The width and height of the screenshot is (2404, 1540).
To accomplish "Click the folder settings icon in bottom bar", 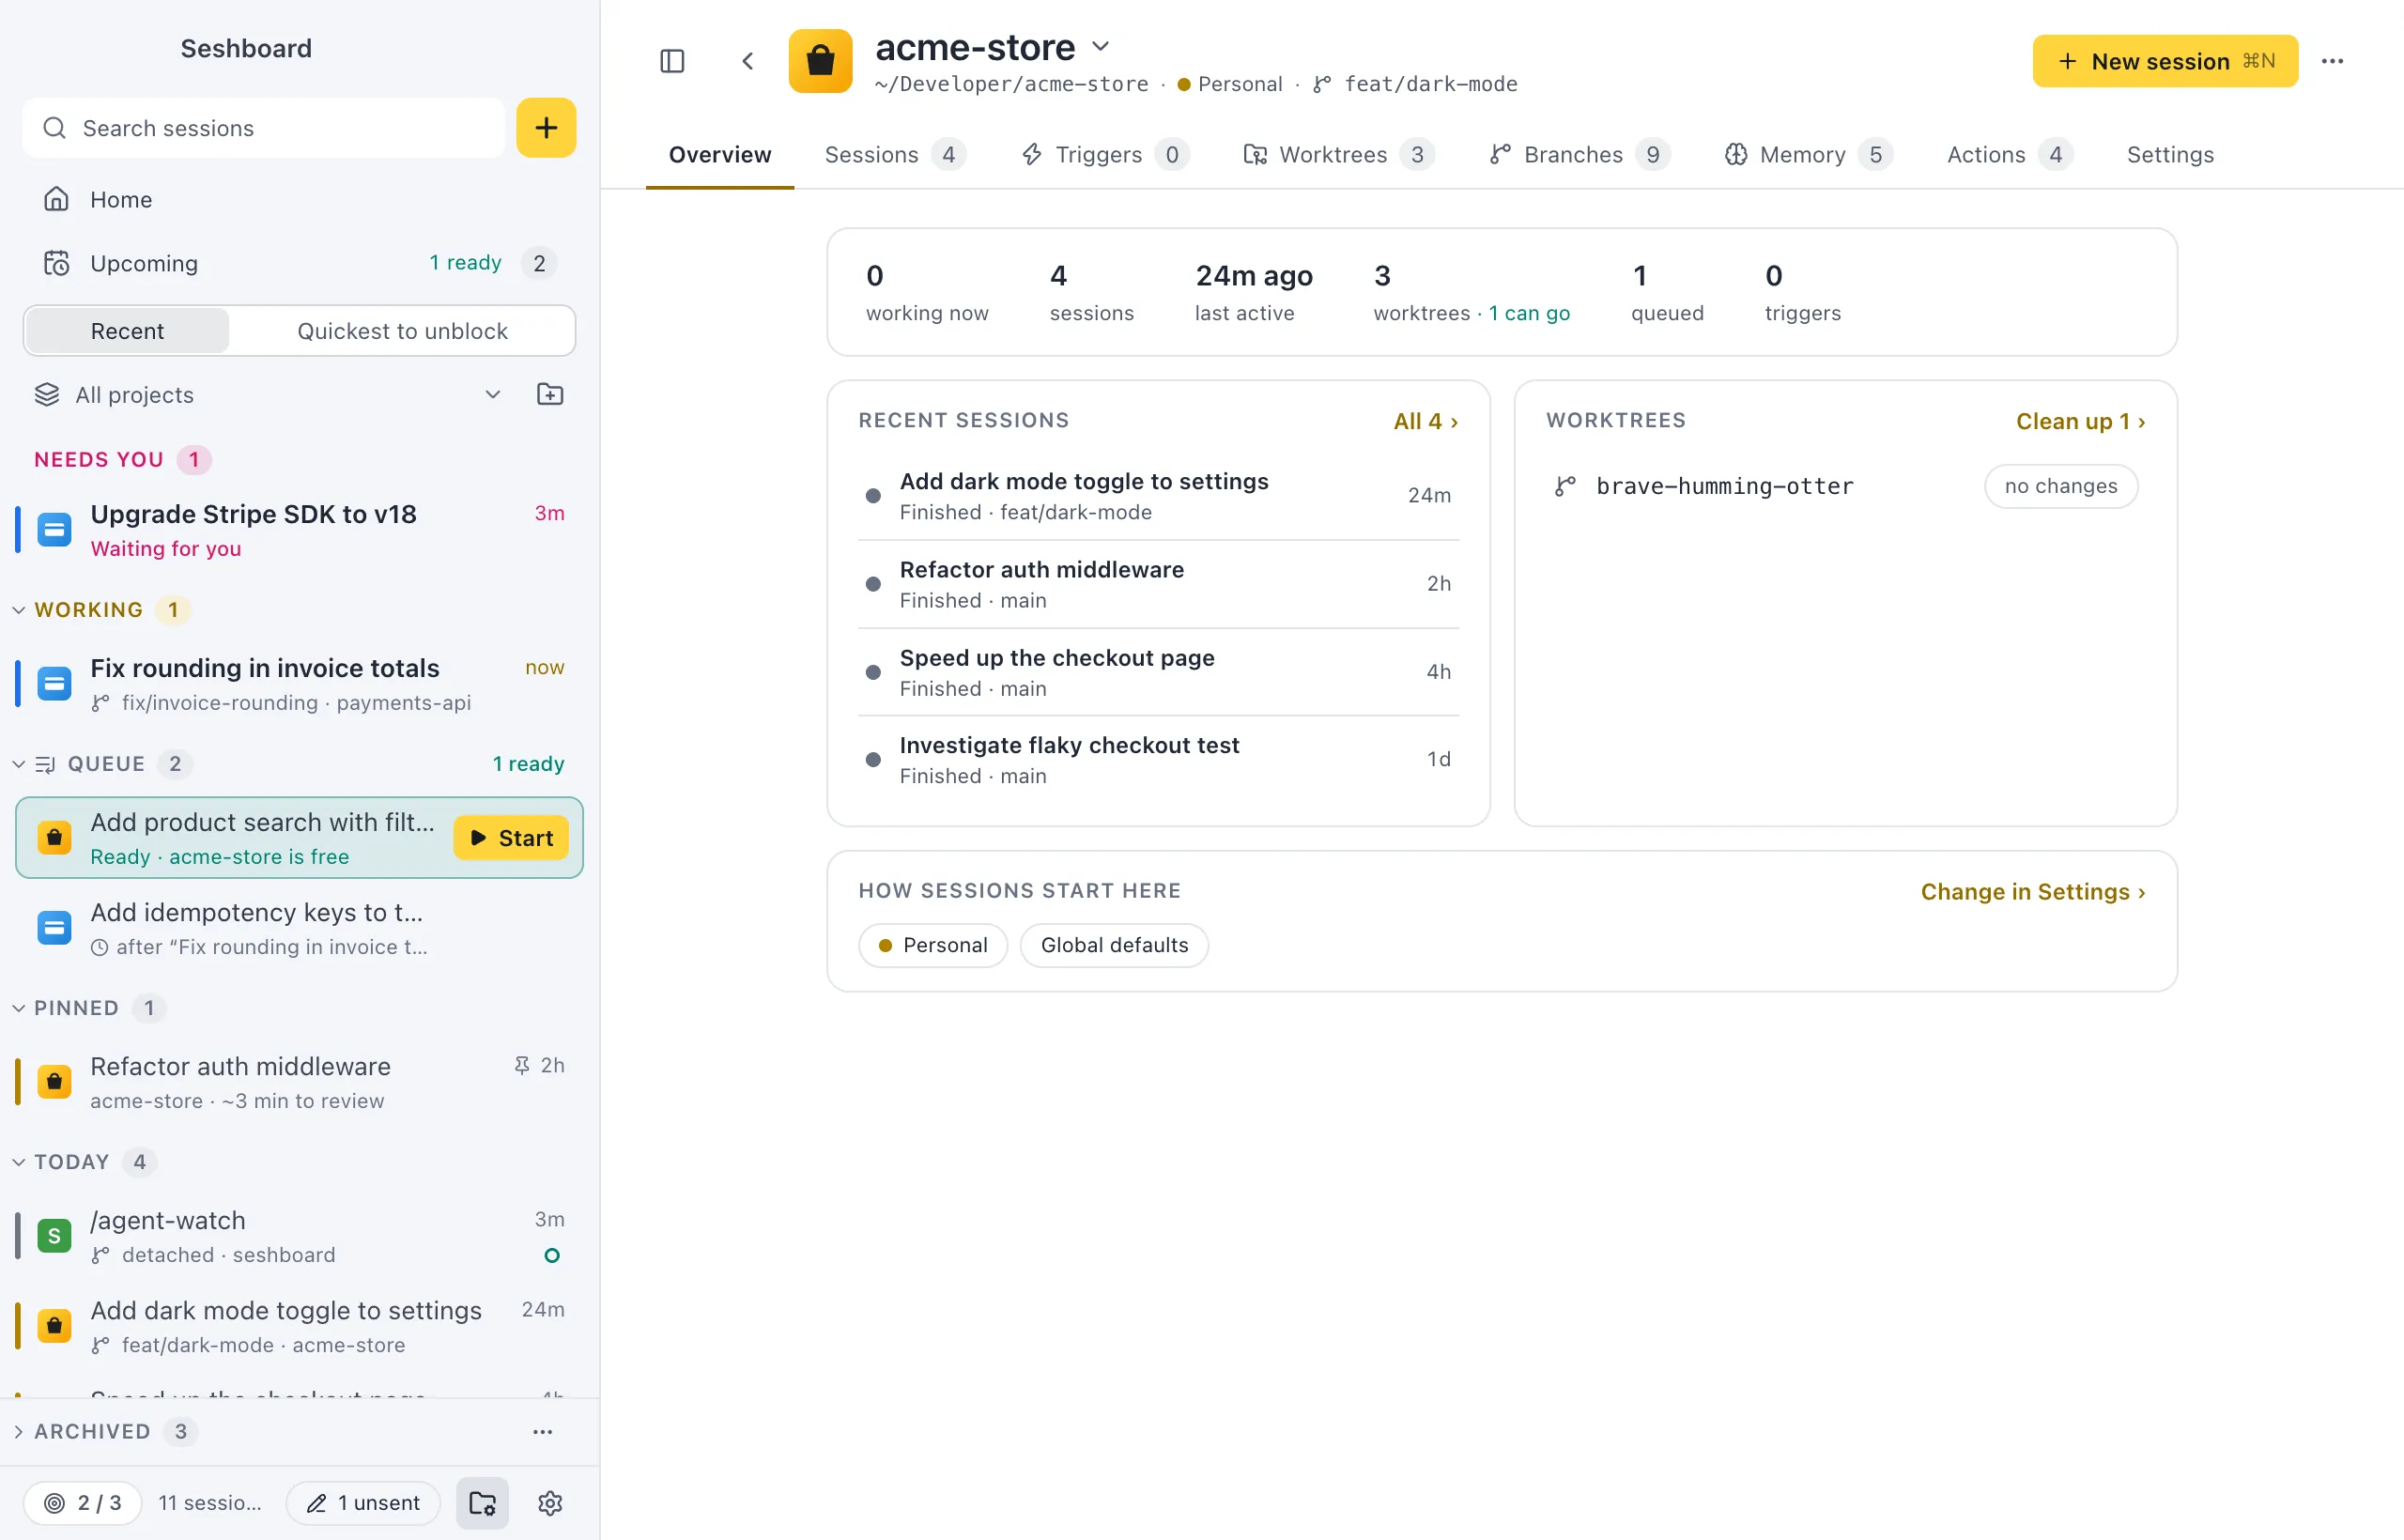I will (483, 1503).
